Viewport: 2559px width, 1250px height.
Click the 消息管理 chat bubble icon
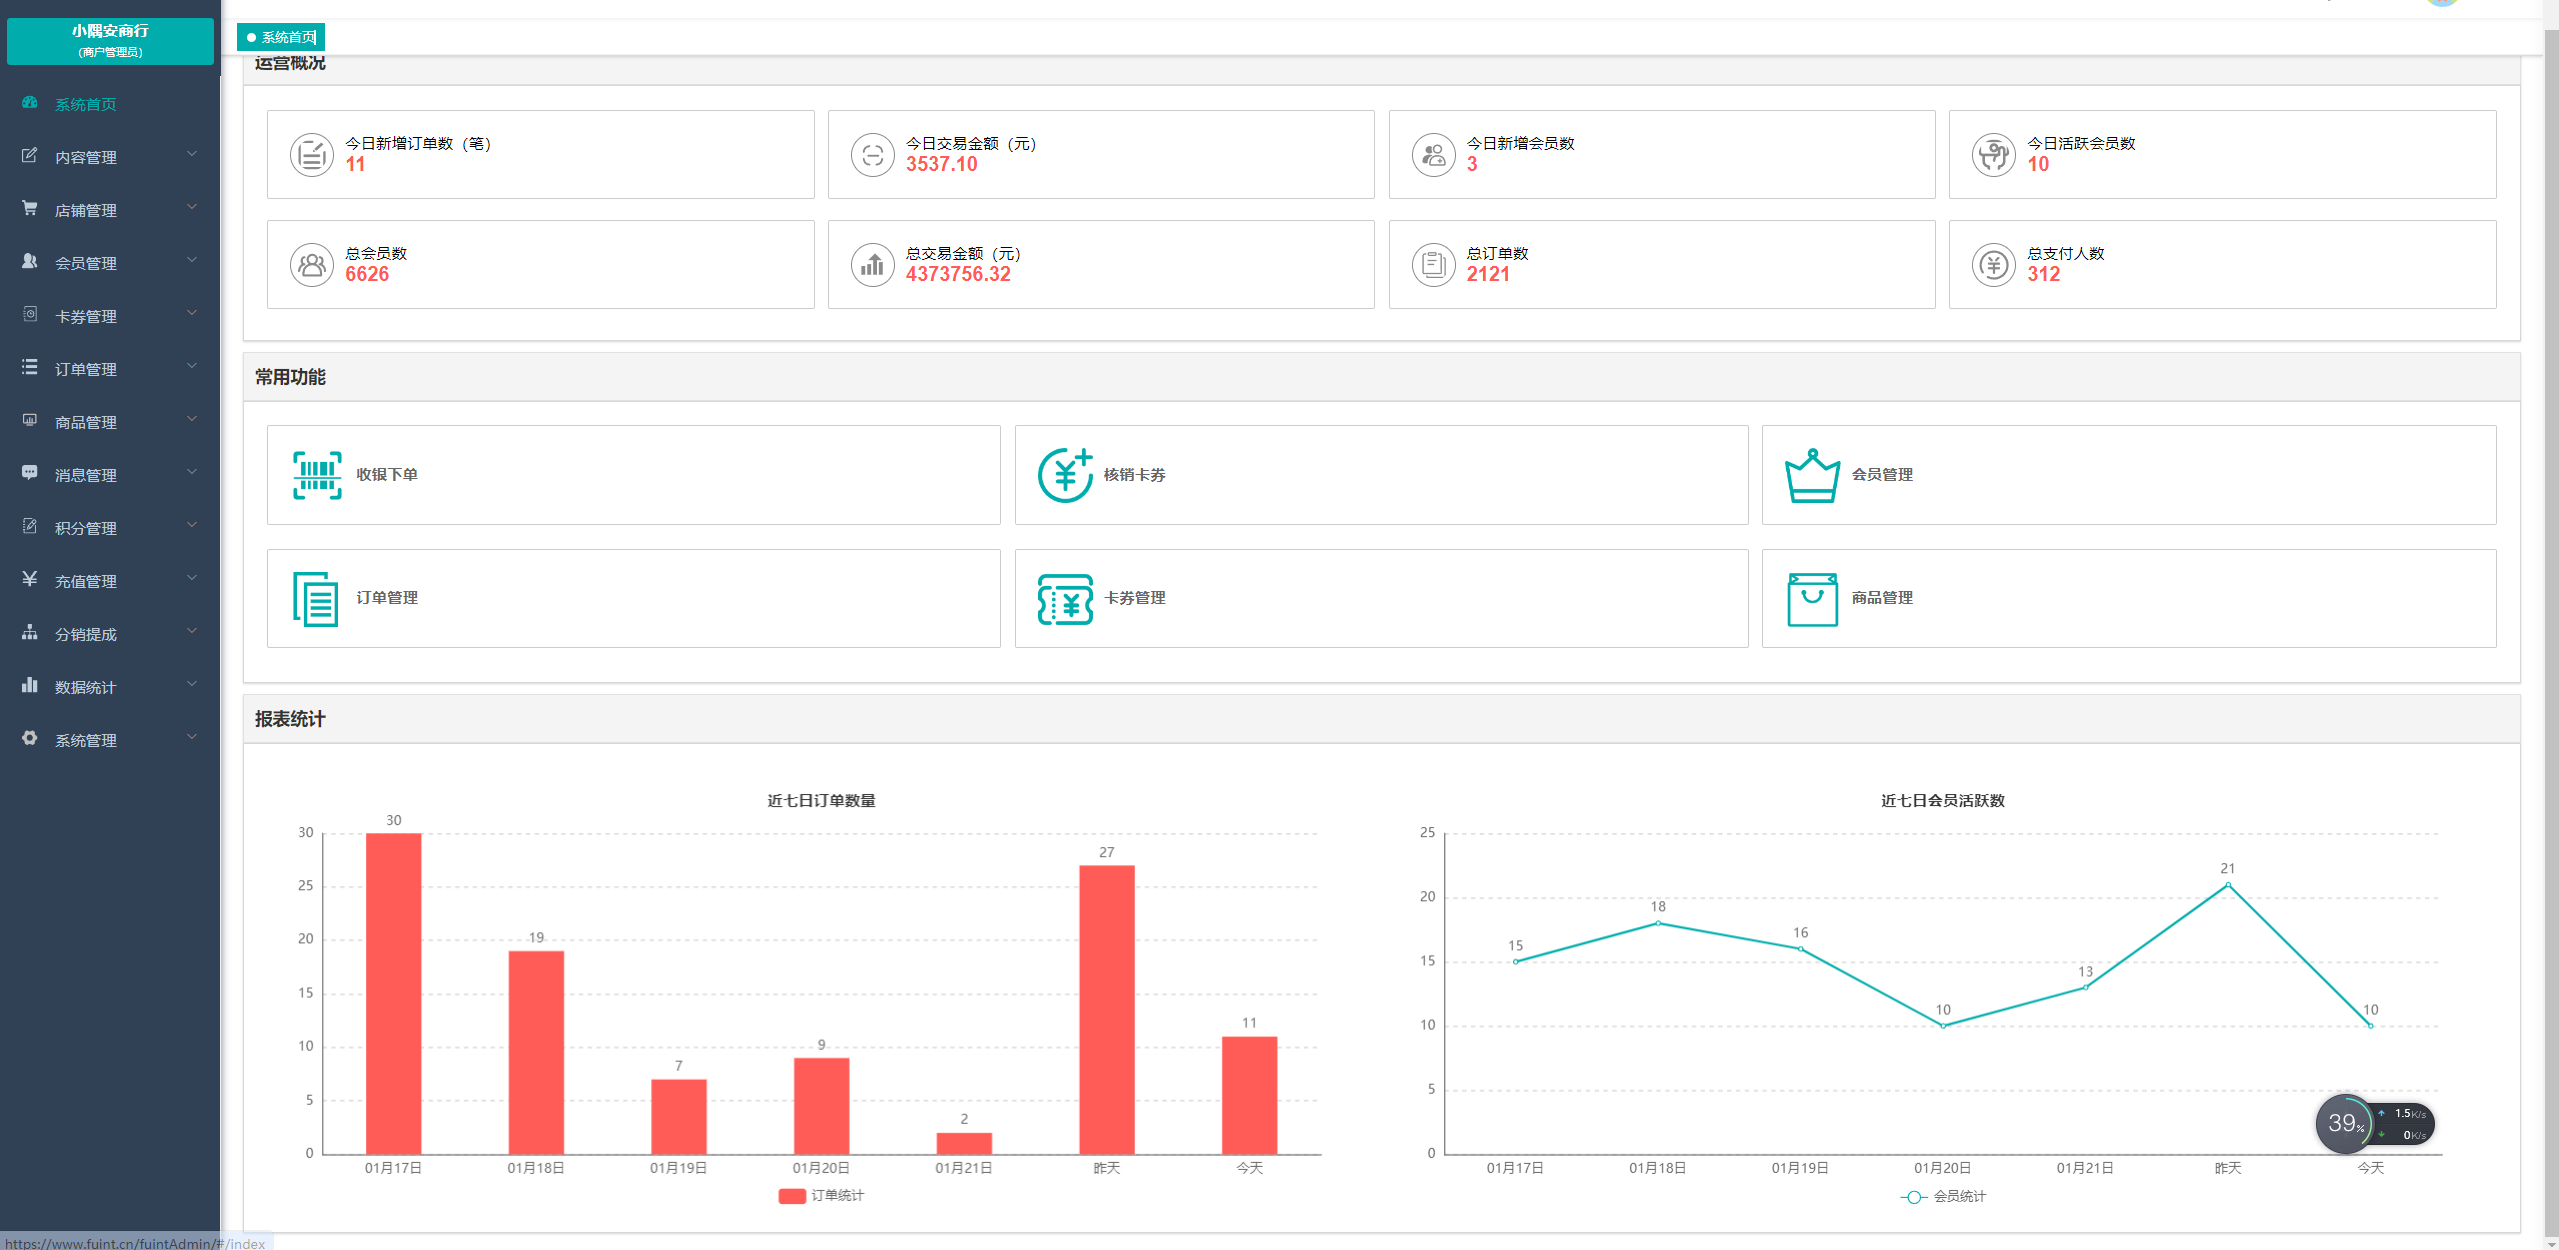30,474
